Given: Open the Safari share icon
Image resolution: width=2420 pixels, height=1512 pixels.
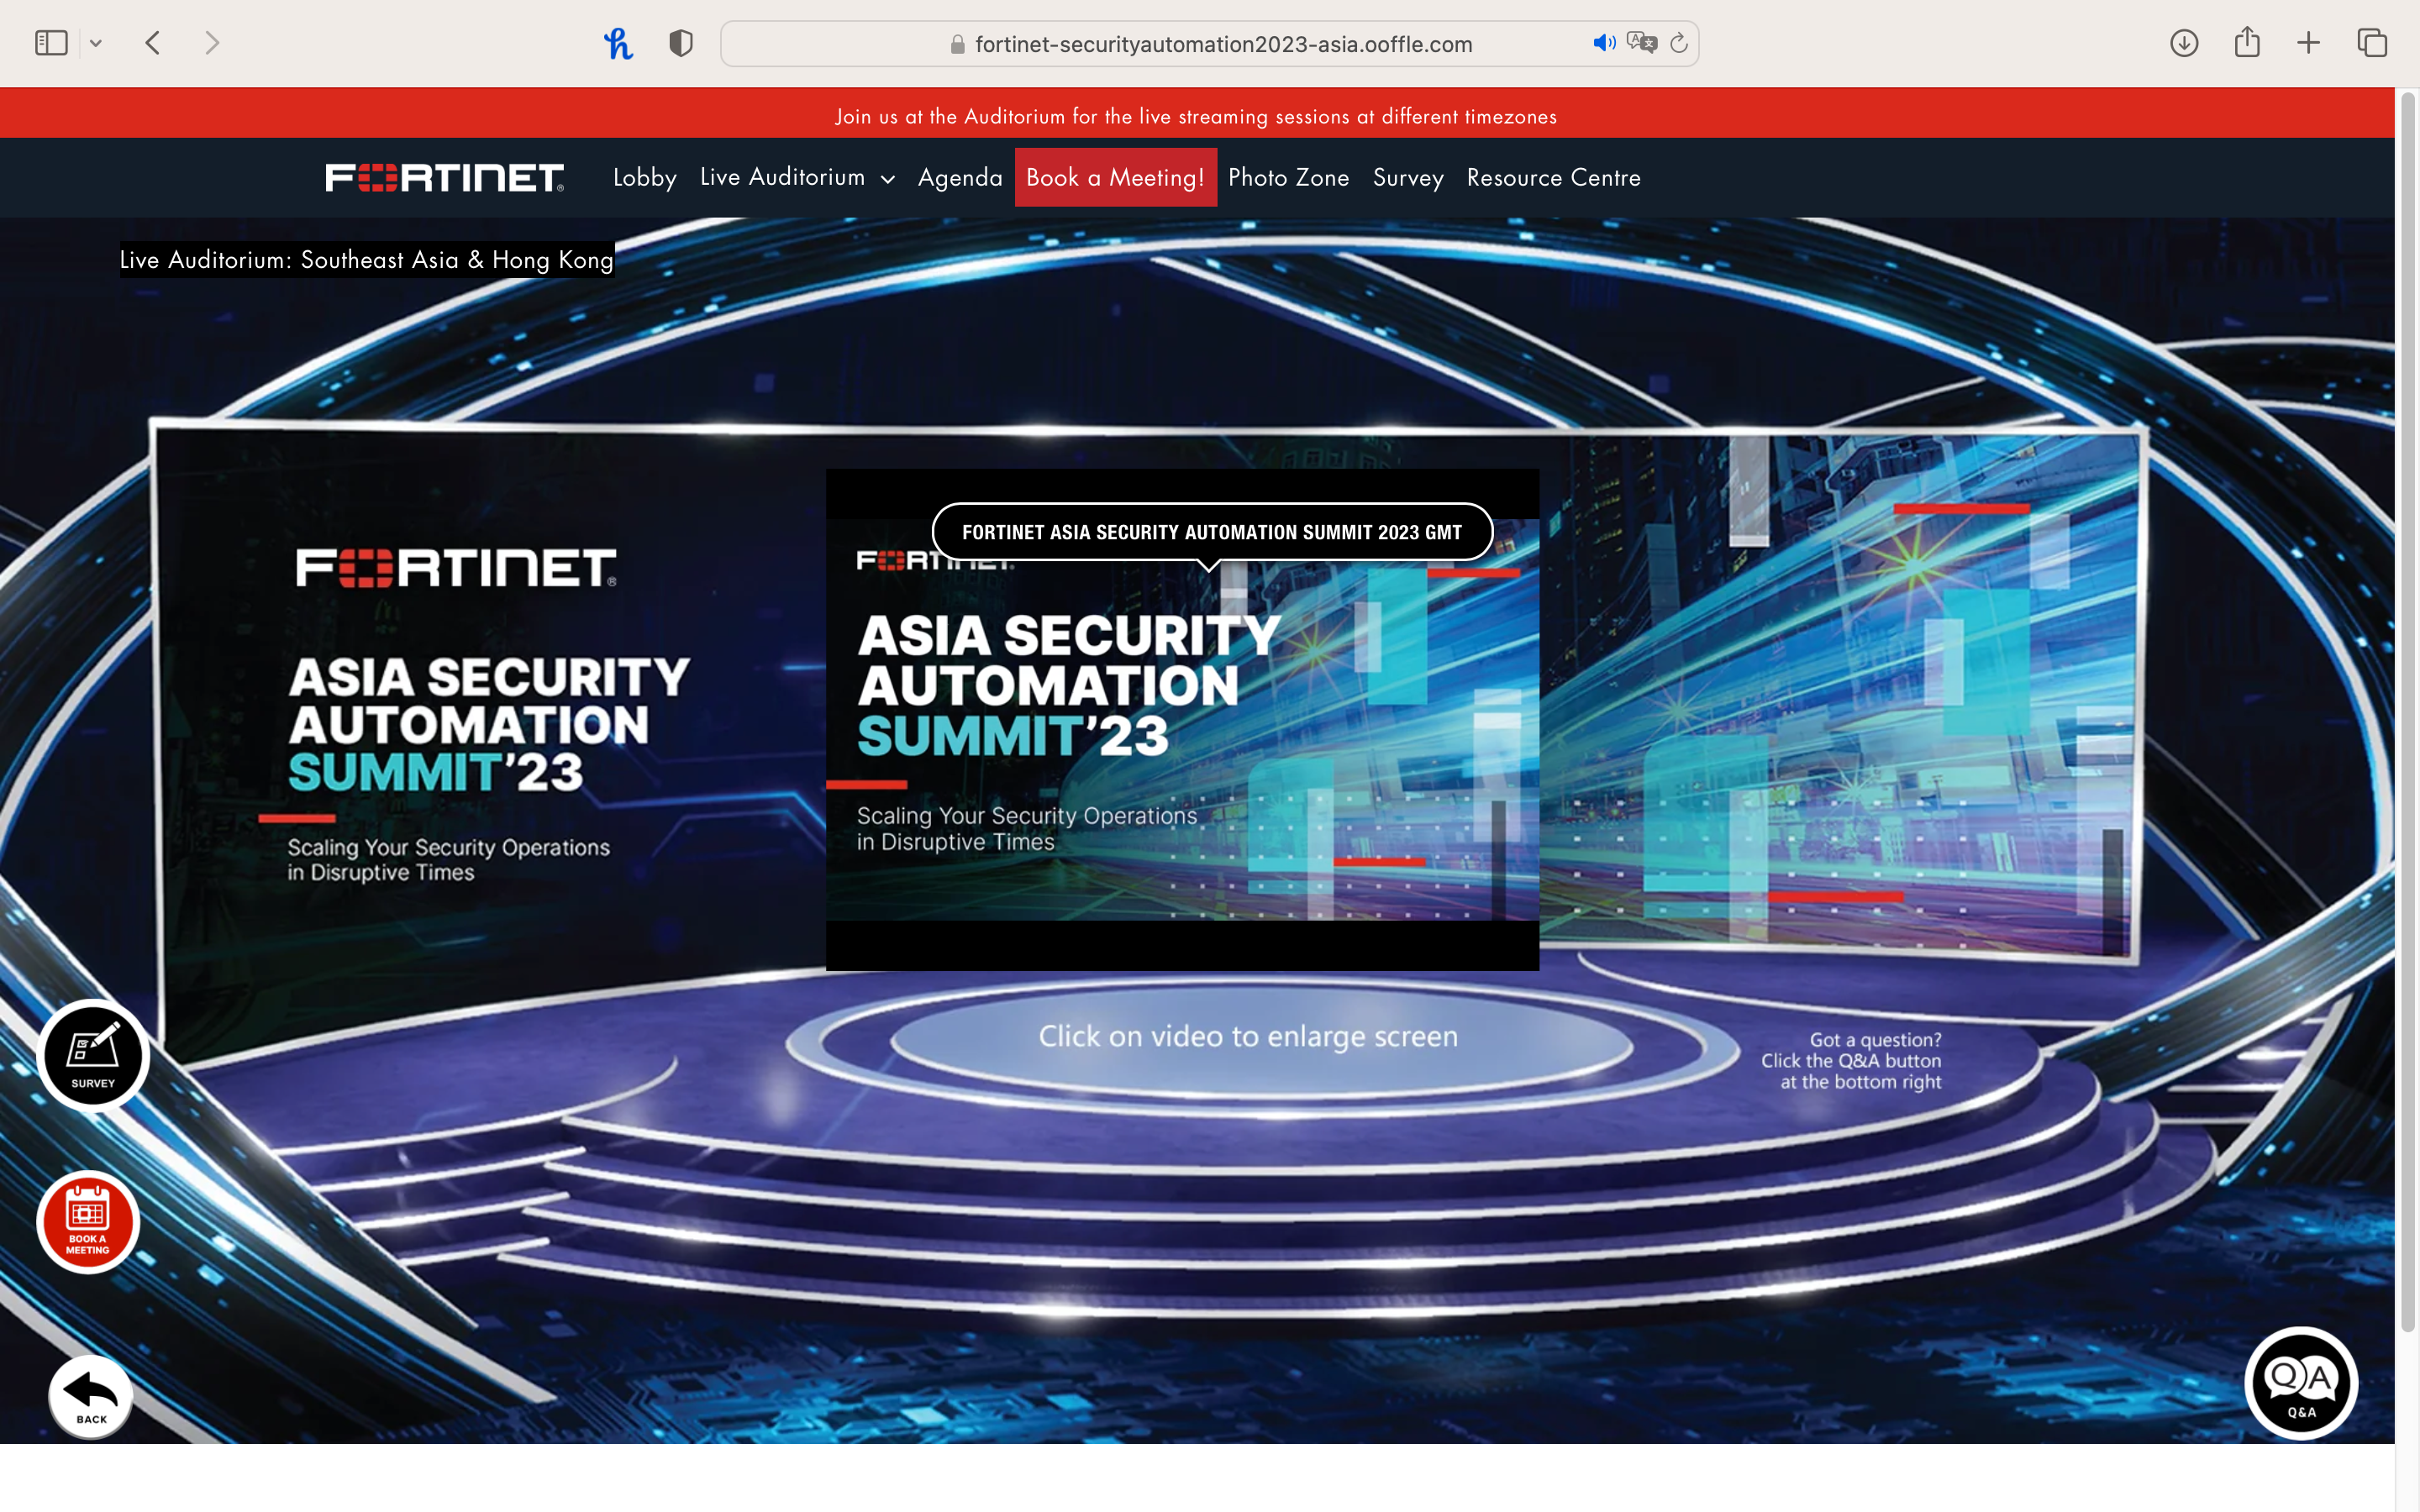Looking at the screenshot, I should click(2247, 43).
